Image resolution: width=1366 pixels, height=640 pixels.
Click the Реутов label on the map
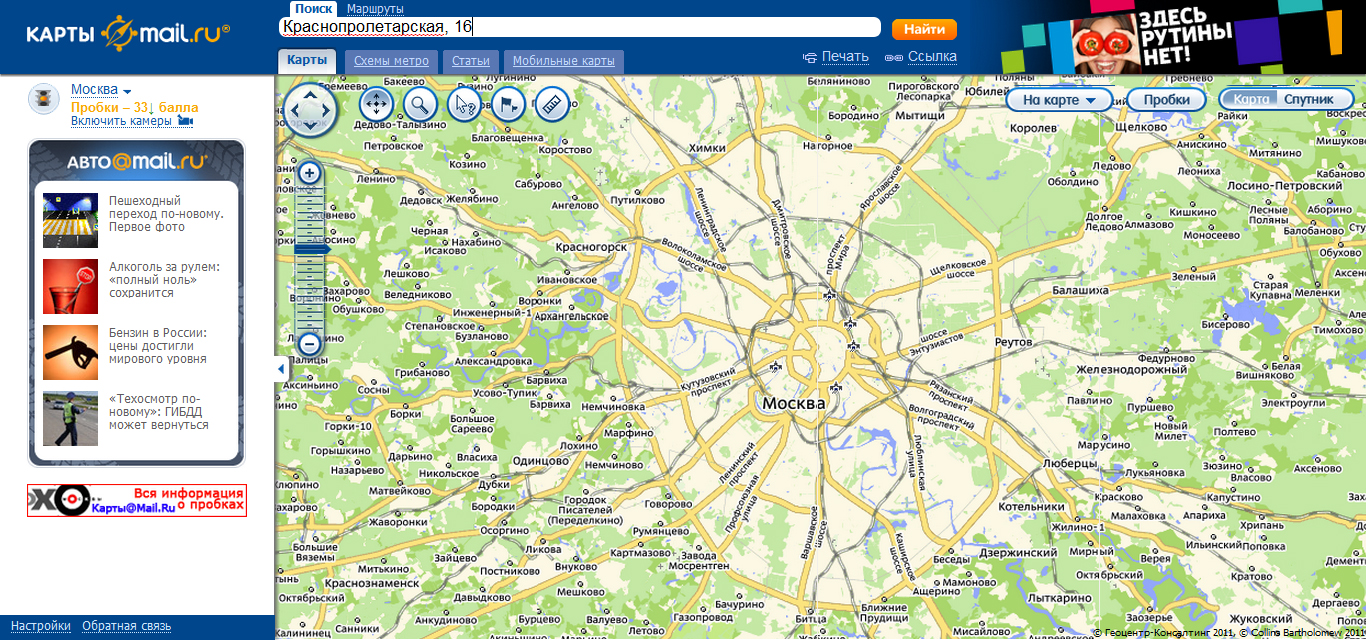[x=1013, y=342]
